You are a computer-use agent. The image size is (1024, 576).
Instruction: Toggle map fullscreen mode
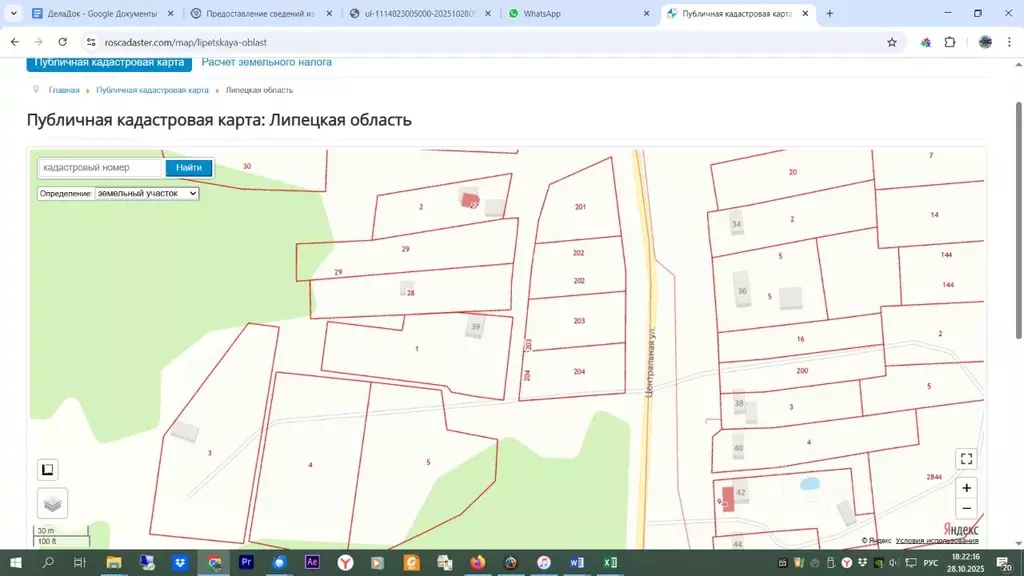click(966, 459)
